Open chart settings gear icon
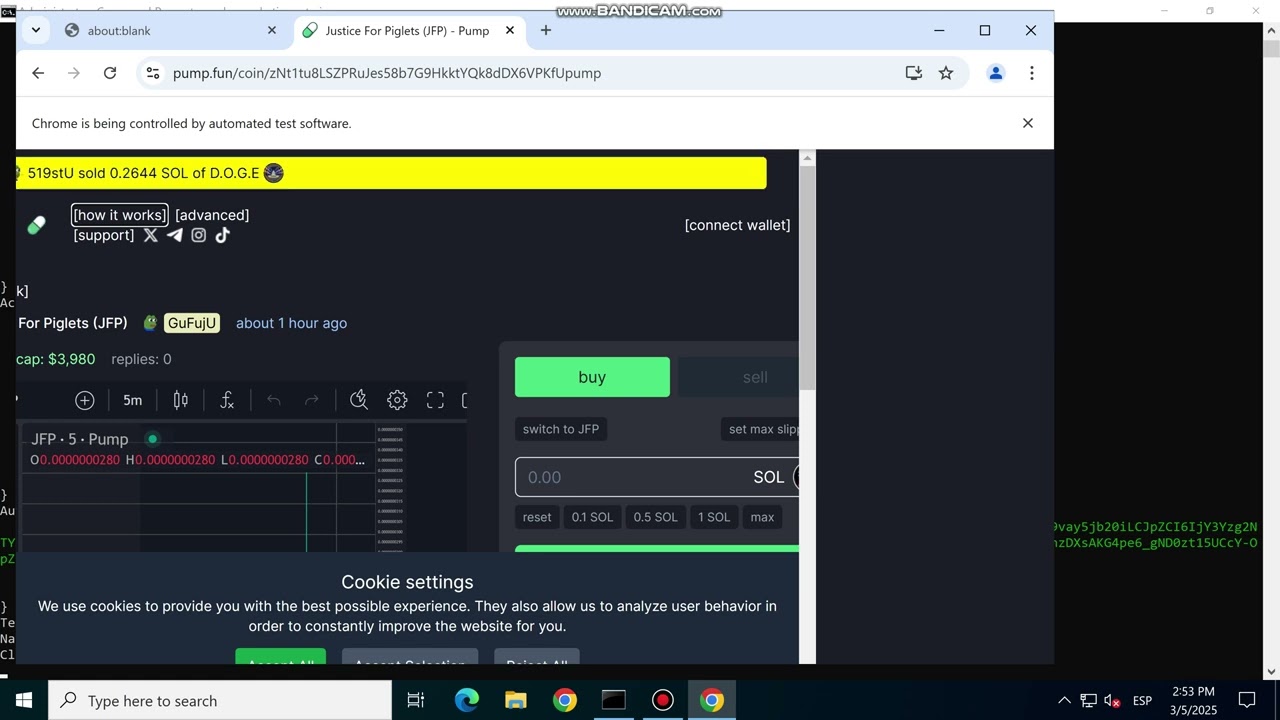Viewport: 1280px width, 720px height. click(x=397, y=400)
